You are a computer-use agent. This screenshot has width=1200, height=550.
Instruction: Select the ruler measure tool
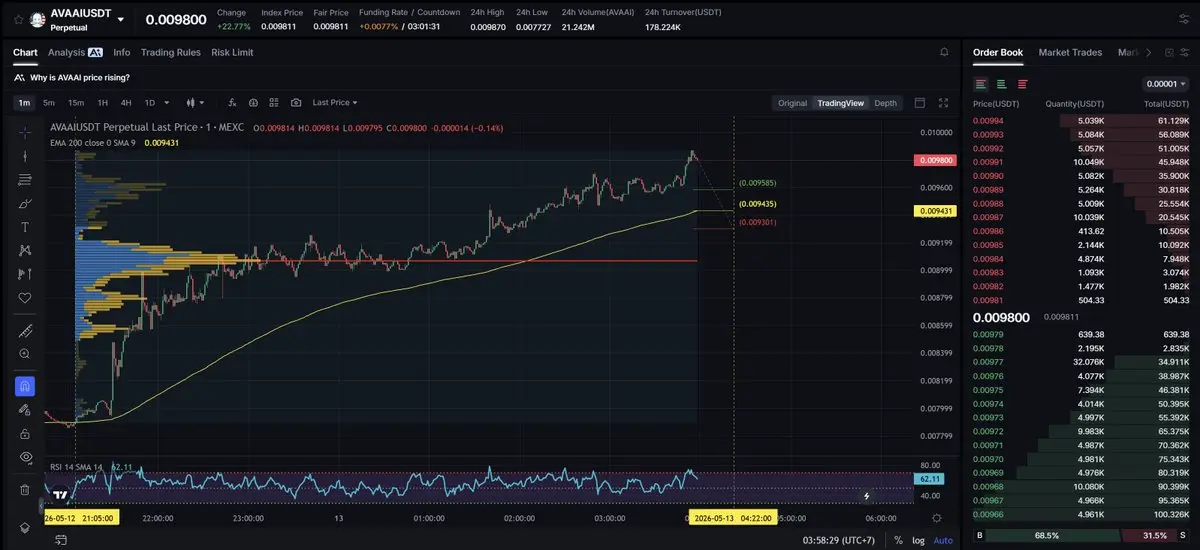[25, 331]
